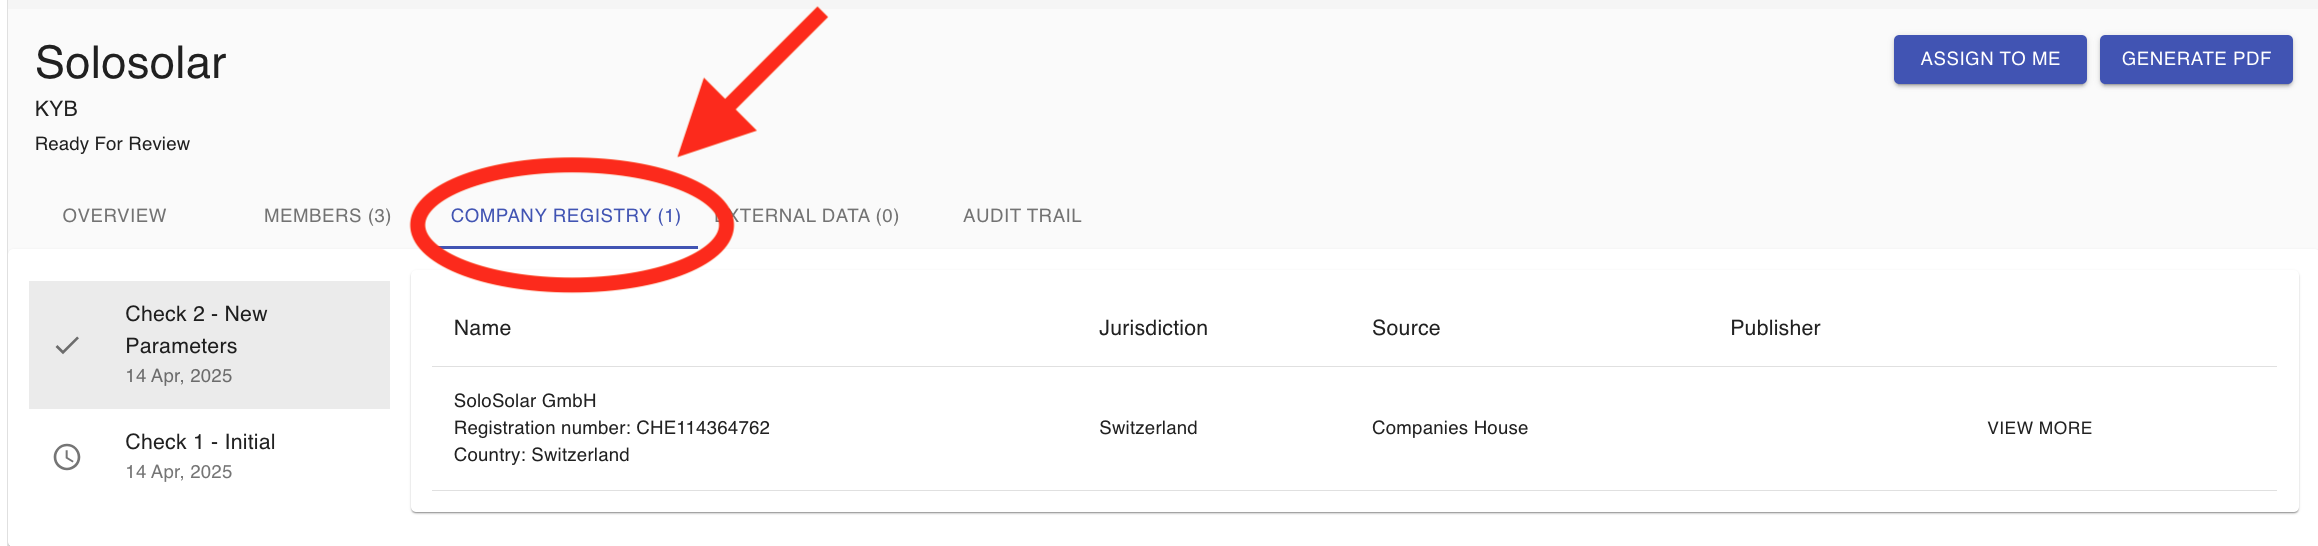Click the Publisher column header

pyautogui.click(x=1775, y=328)
